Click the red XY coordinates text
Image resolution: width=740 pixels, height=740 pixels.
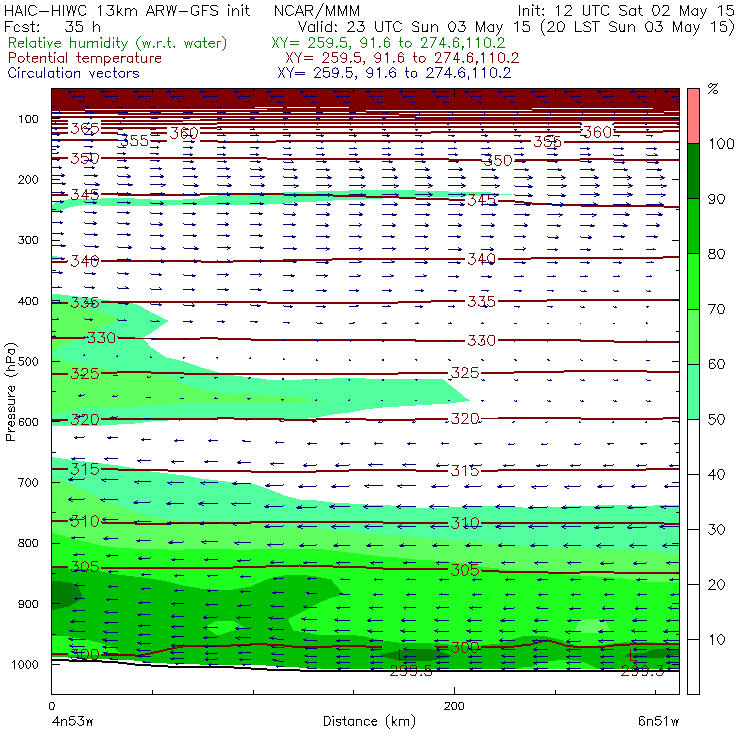point(402,58)
